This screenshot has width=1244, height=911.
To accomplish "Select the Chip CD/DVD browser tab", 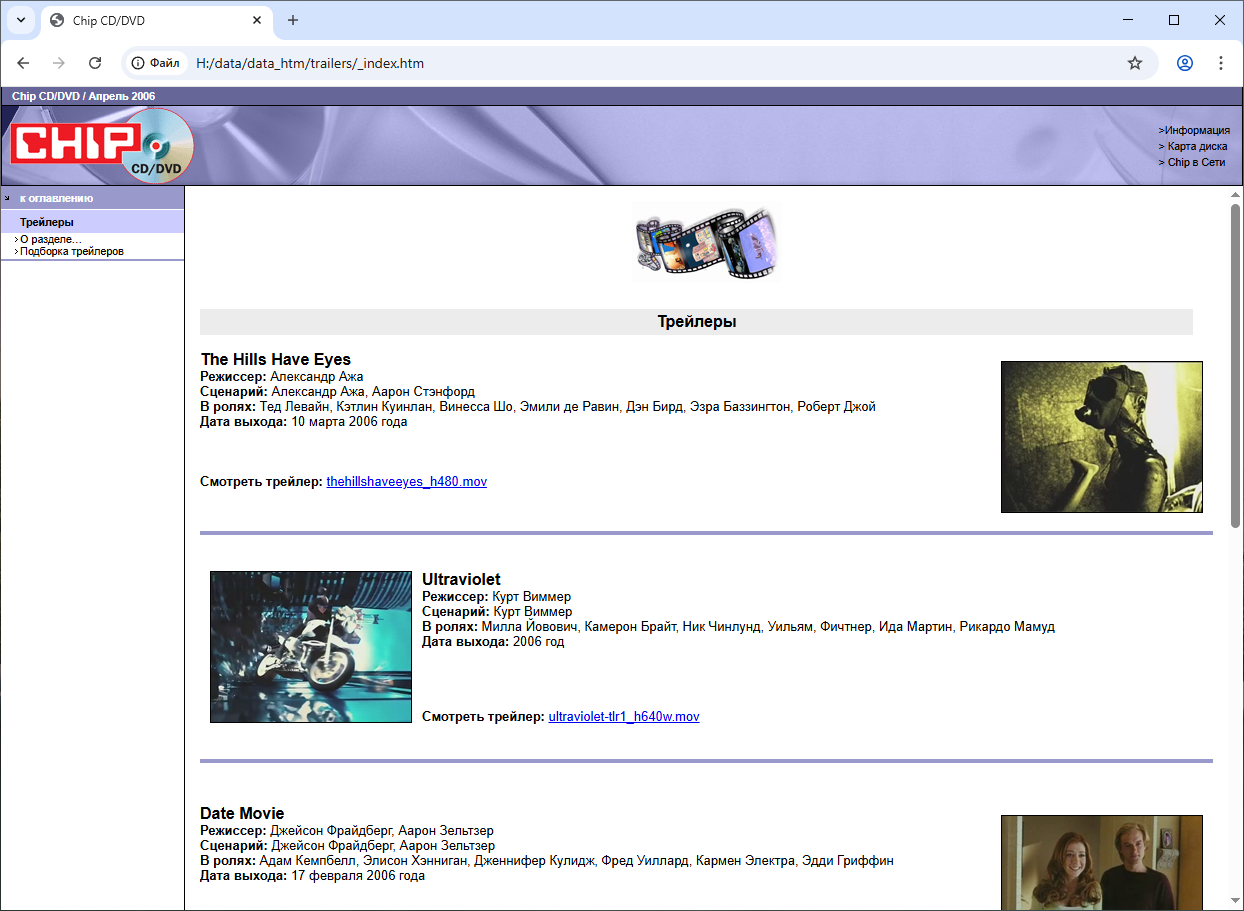I will click(x=157, y=20).
